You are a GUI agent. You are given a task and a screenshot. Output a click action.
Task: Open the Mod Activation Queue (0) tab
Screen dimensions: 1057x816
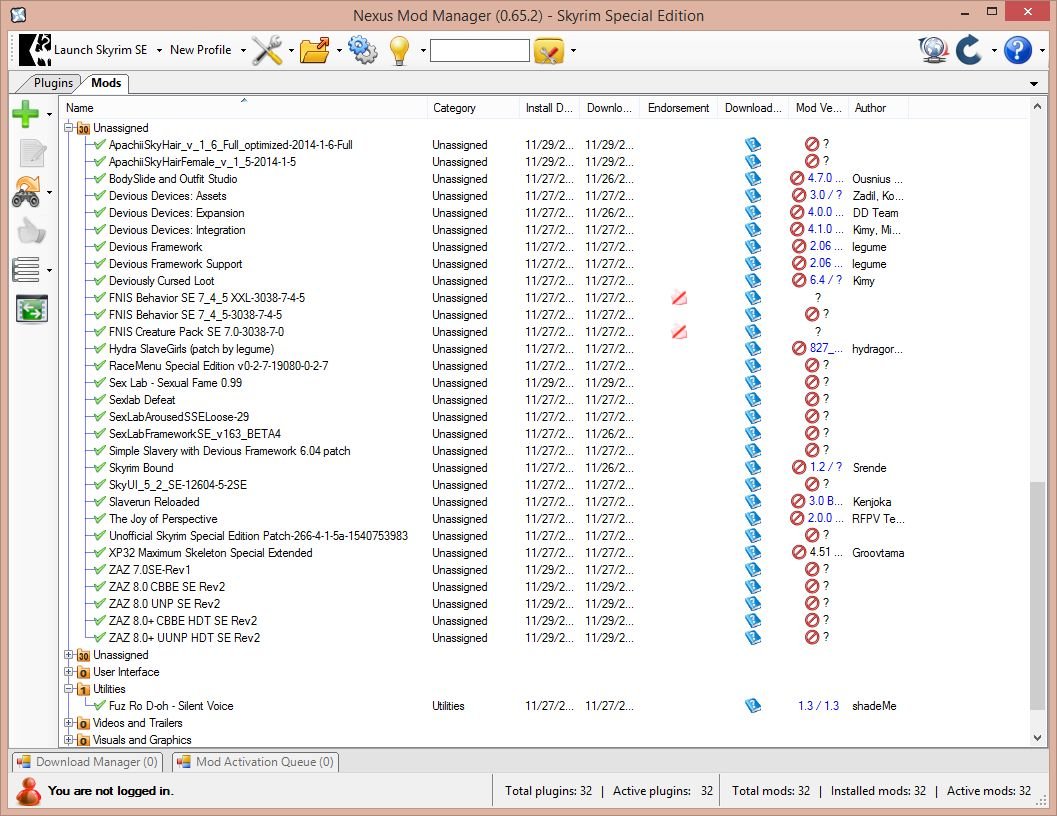255,761
